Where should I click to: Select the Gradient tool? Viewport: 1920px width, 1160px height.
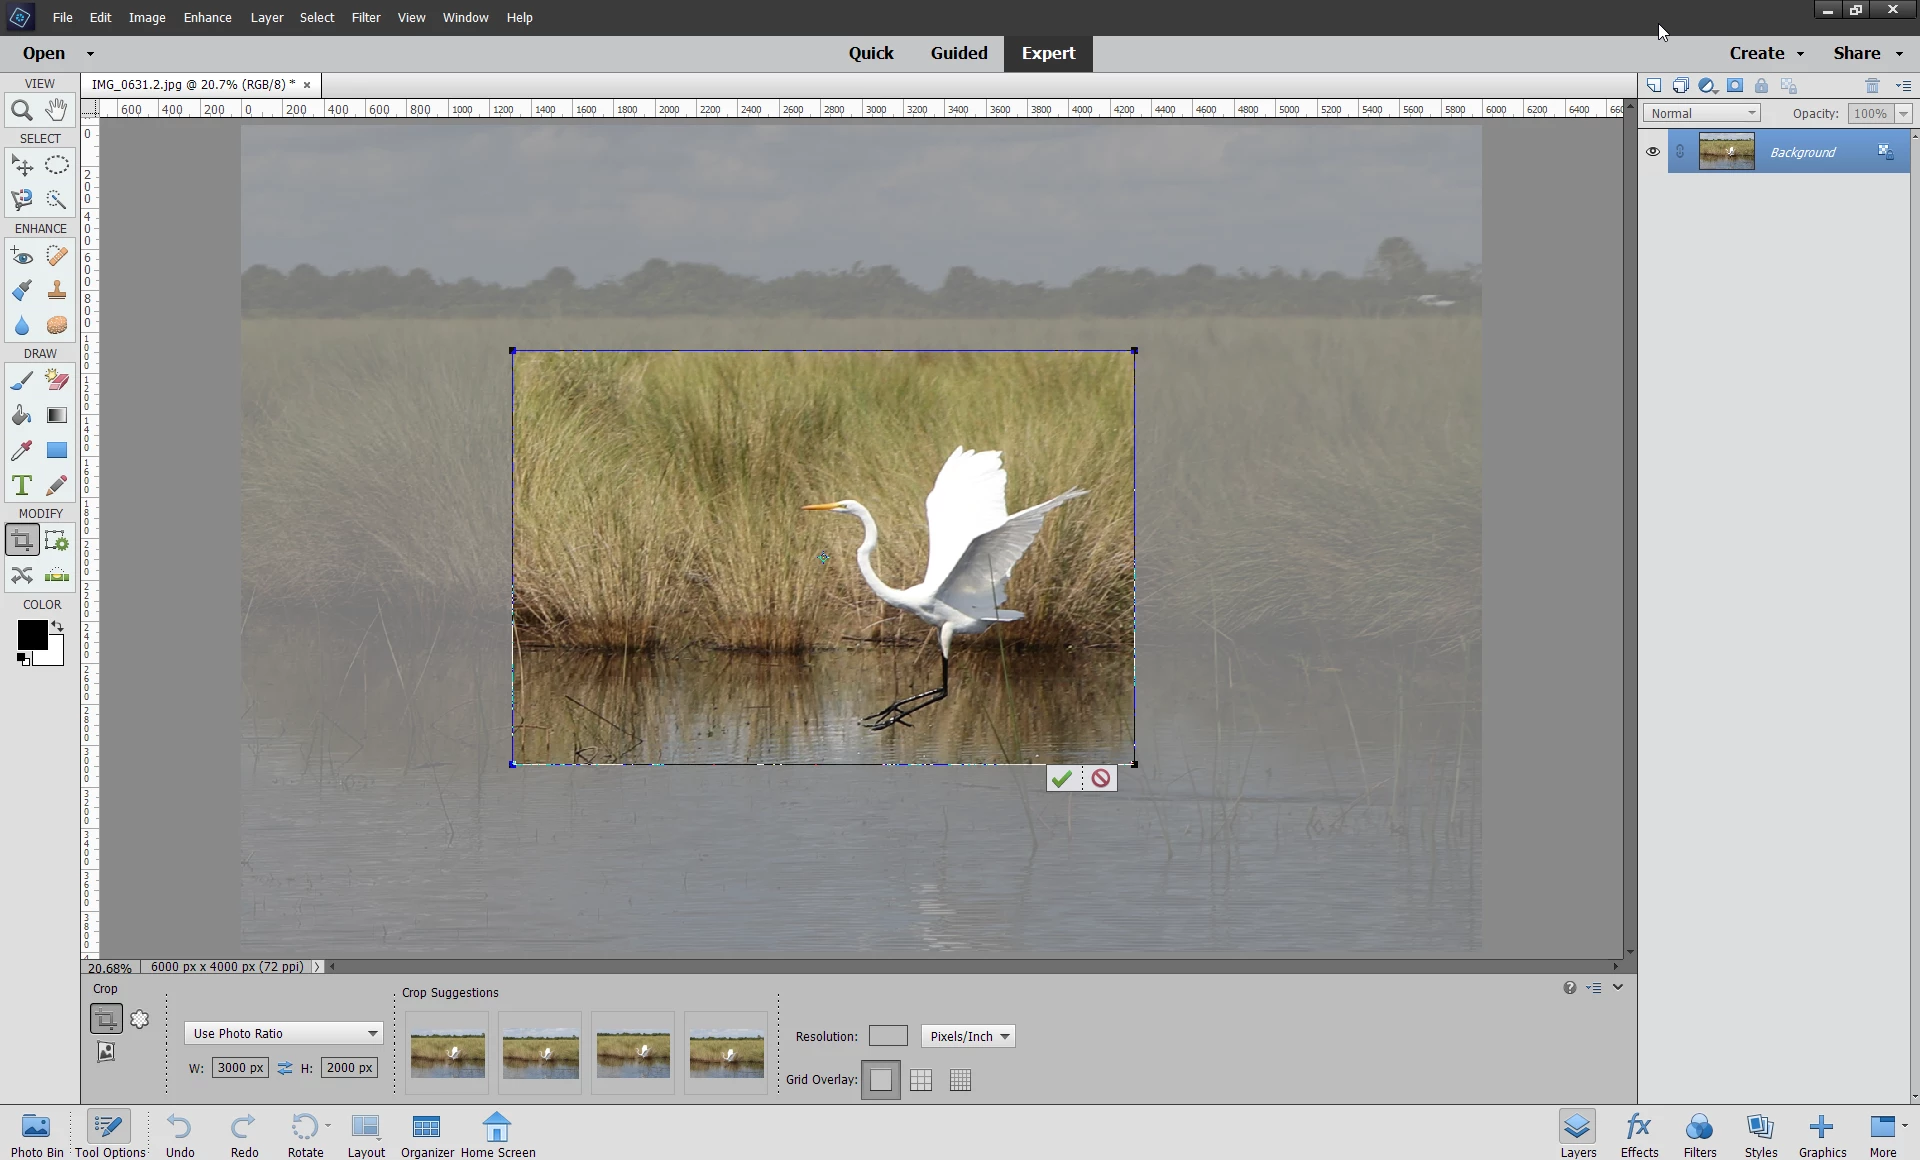pyautogui.click(x=57, y=415)
